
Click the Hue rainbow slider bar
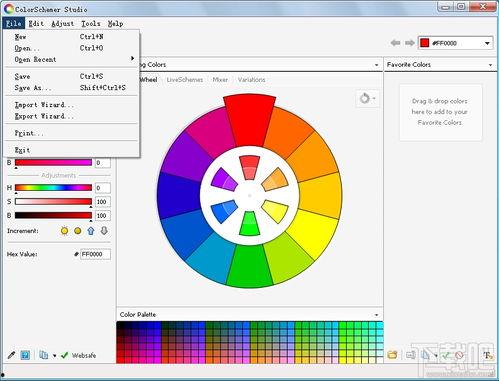(x=53, y=188)
